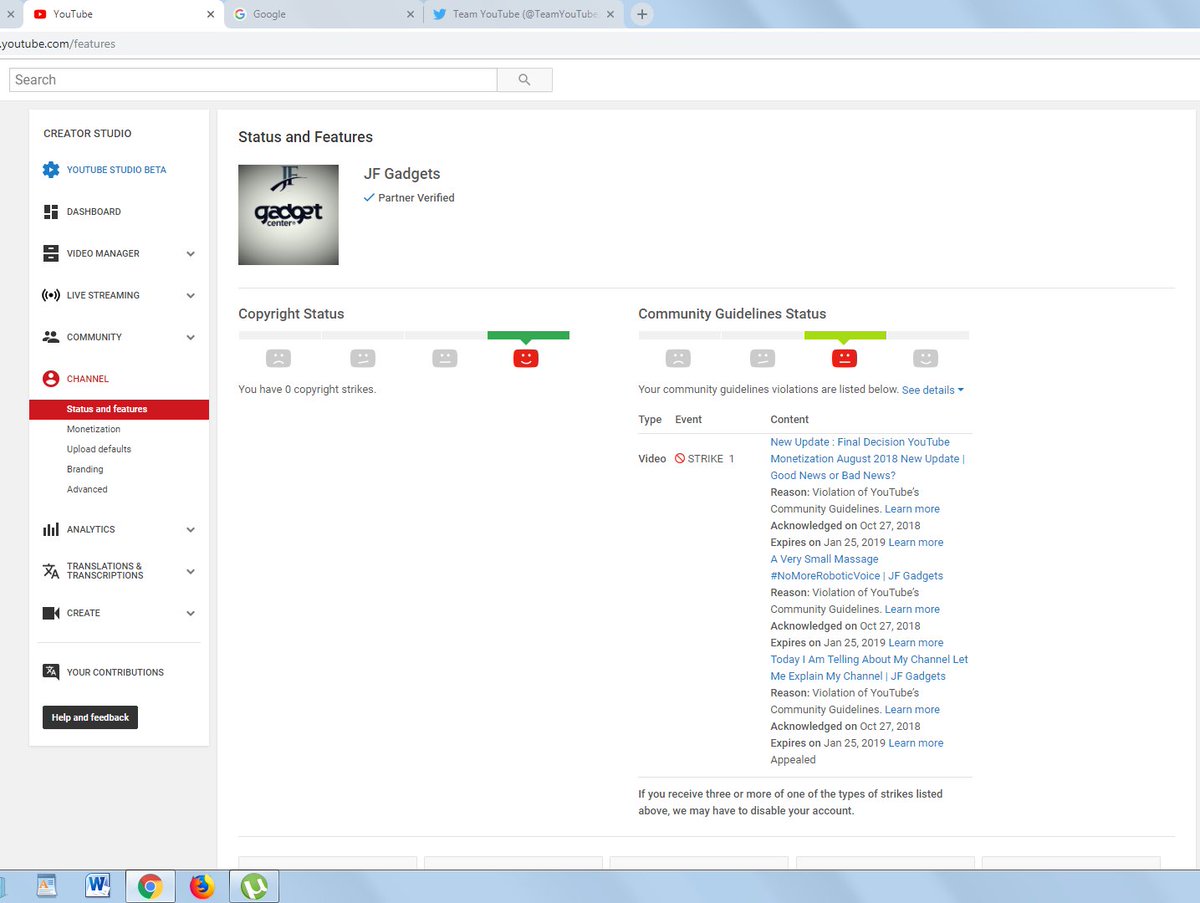Click red community guidelines status face

(x=844, y=358)
